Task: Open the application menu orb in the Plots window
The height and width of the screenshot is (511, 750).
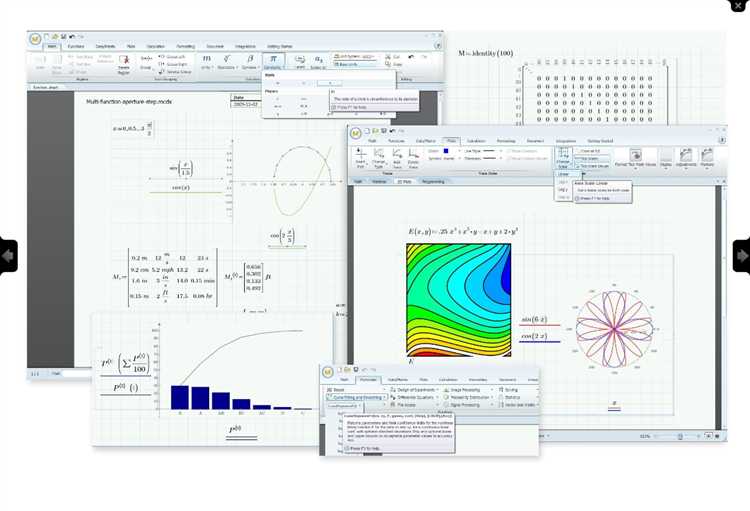Action: point(355,133)
